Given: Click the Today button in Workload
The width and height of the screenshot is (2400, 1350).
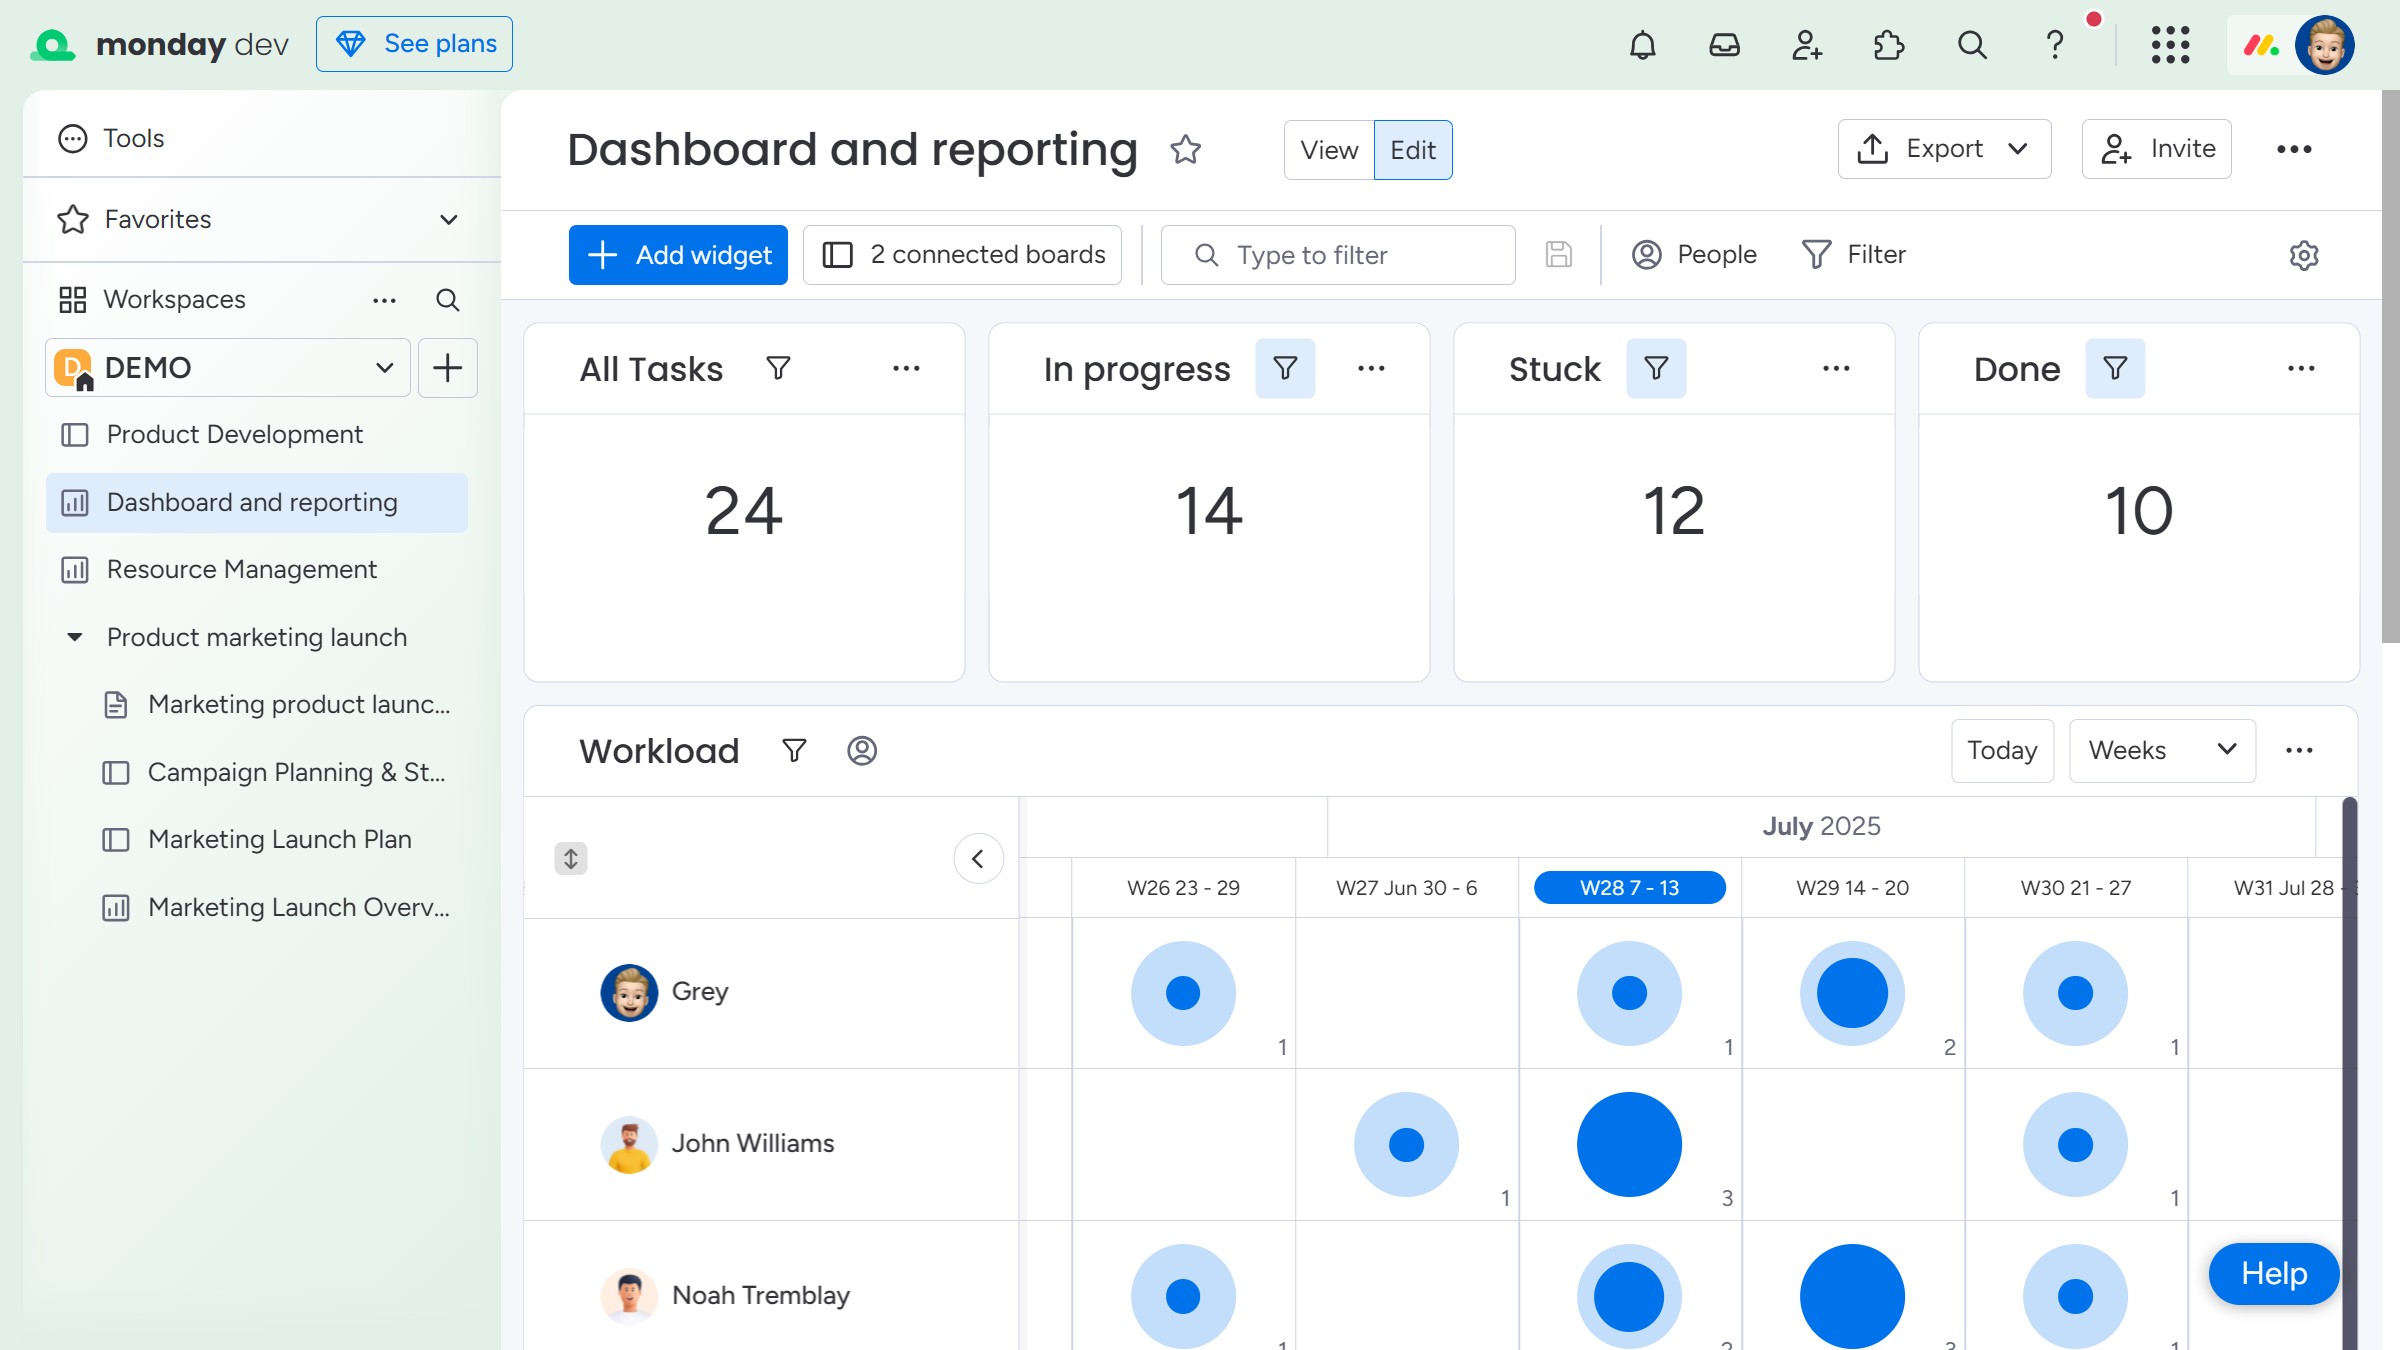Looking at the screenshot, I should point(2002,751).
